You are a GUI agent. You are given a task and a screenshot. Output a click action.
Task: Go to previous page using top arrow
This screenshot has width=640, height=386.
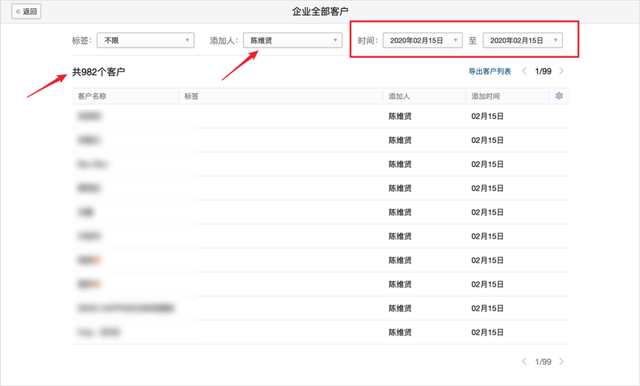(x=524, y=71)
